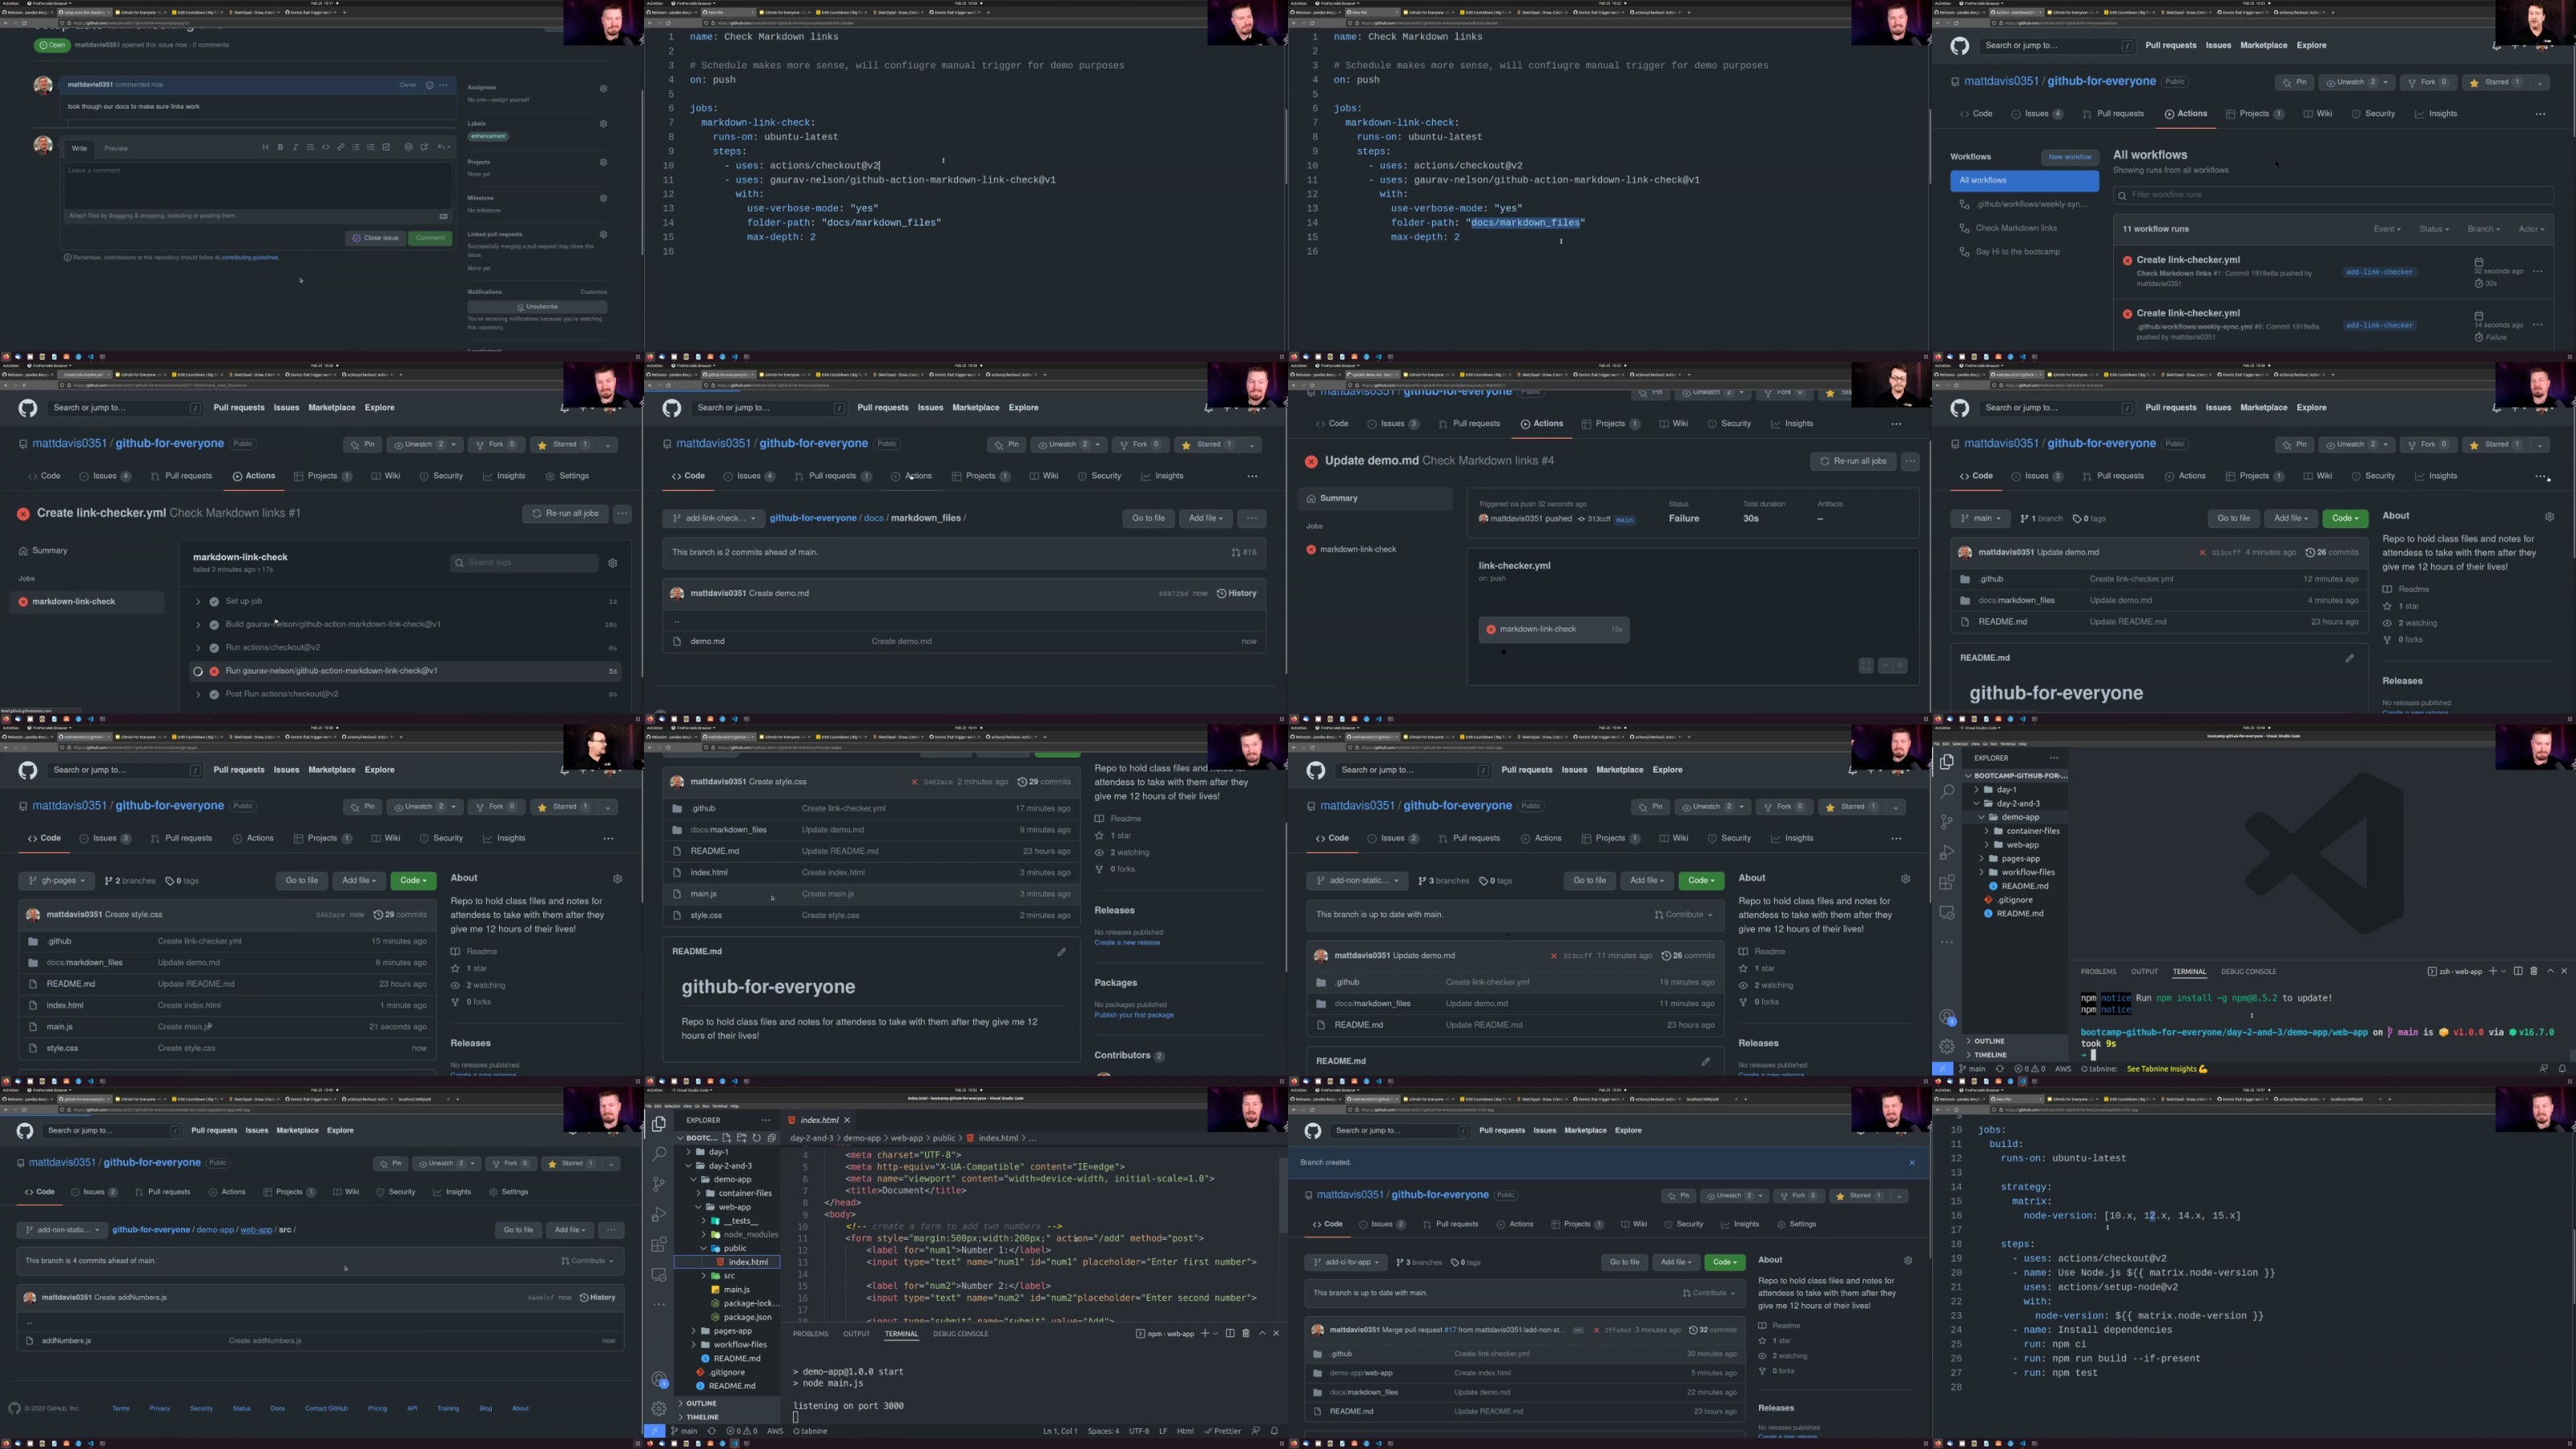The width and height of the screenshot is (2576, 1449).
Task: Refresh the explorer in the index.html VS Code window
Action: tap(757, 1138)
